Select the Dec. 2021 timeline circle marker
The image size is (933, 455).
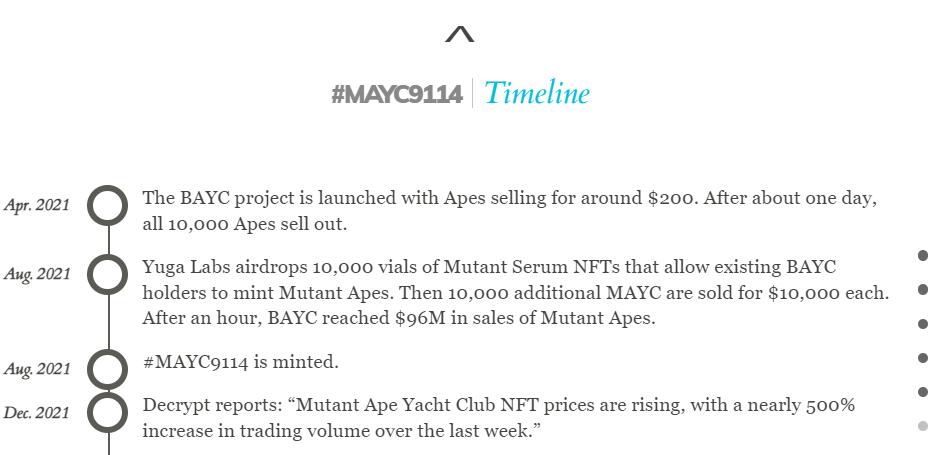coord(108,413)
